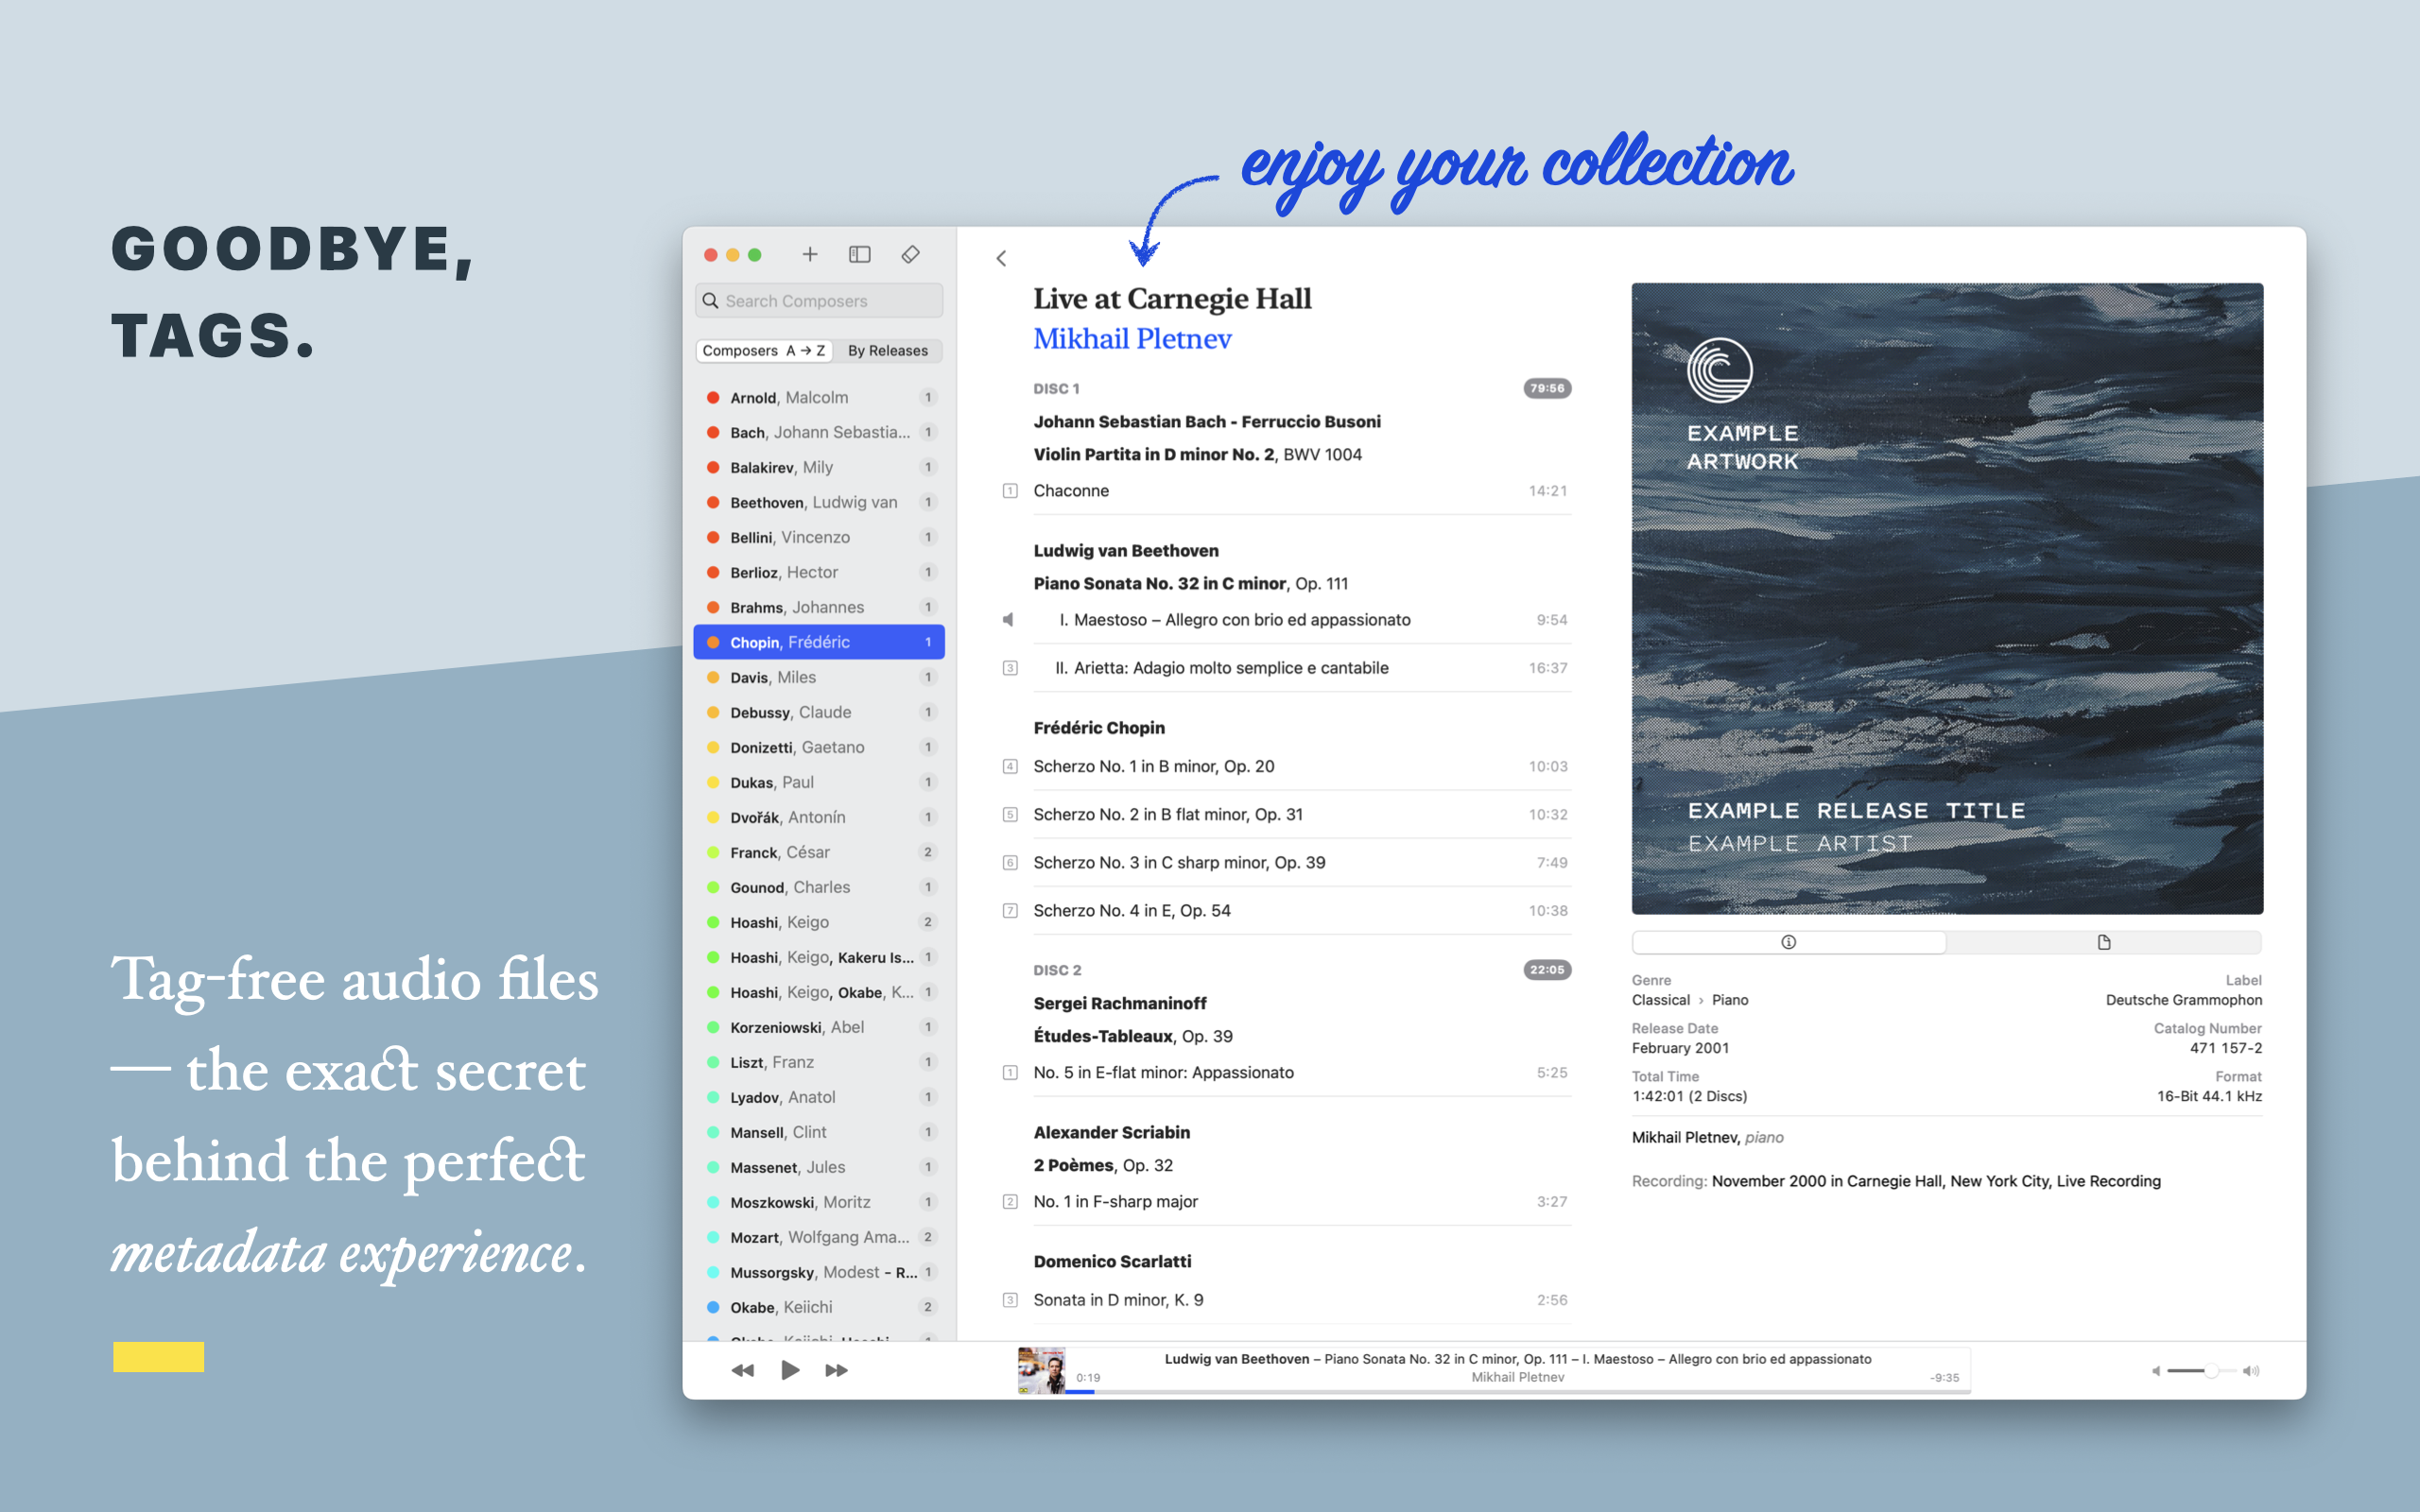Adjust the volume slider
2420x1512 pixels.
(x=2201, y=1371)
